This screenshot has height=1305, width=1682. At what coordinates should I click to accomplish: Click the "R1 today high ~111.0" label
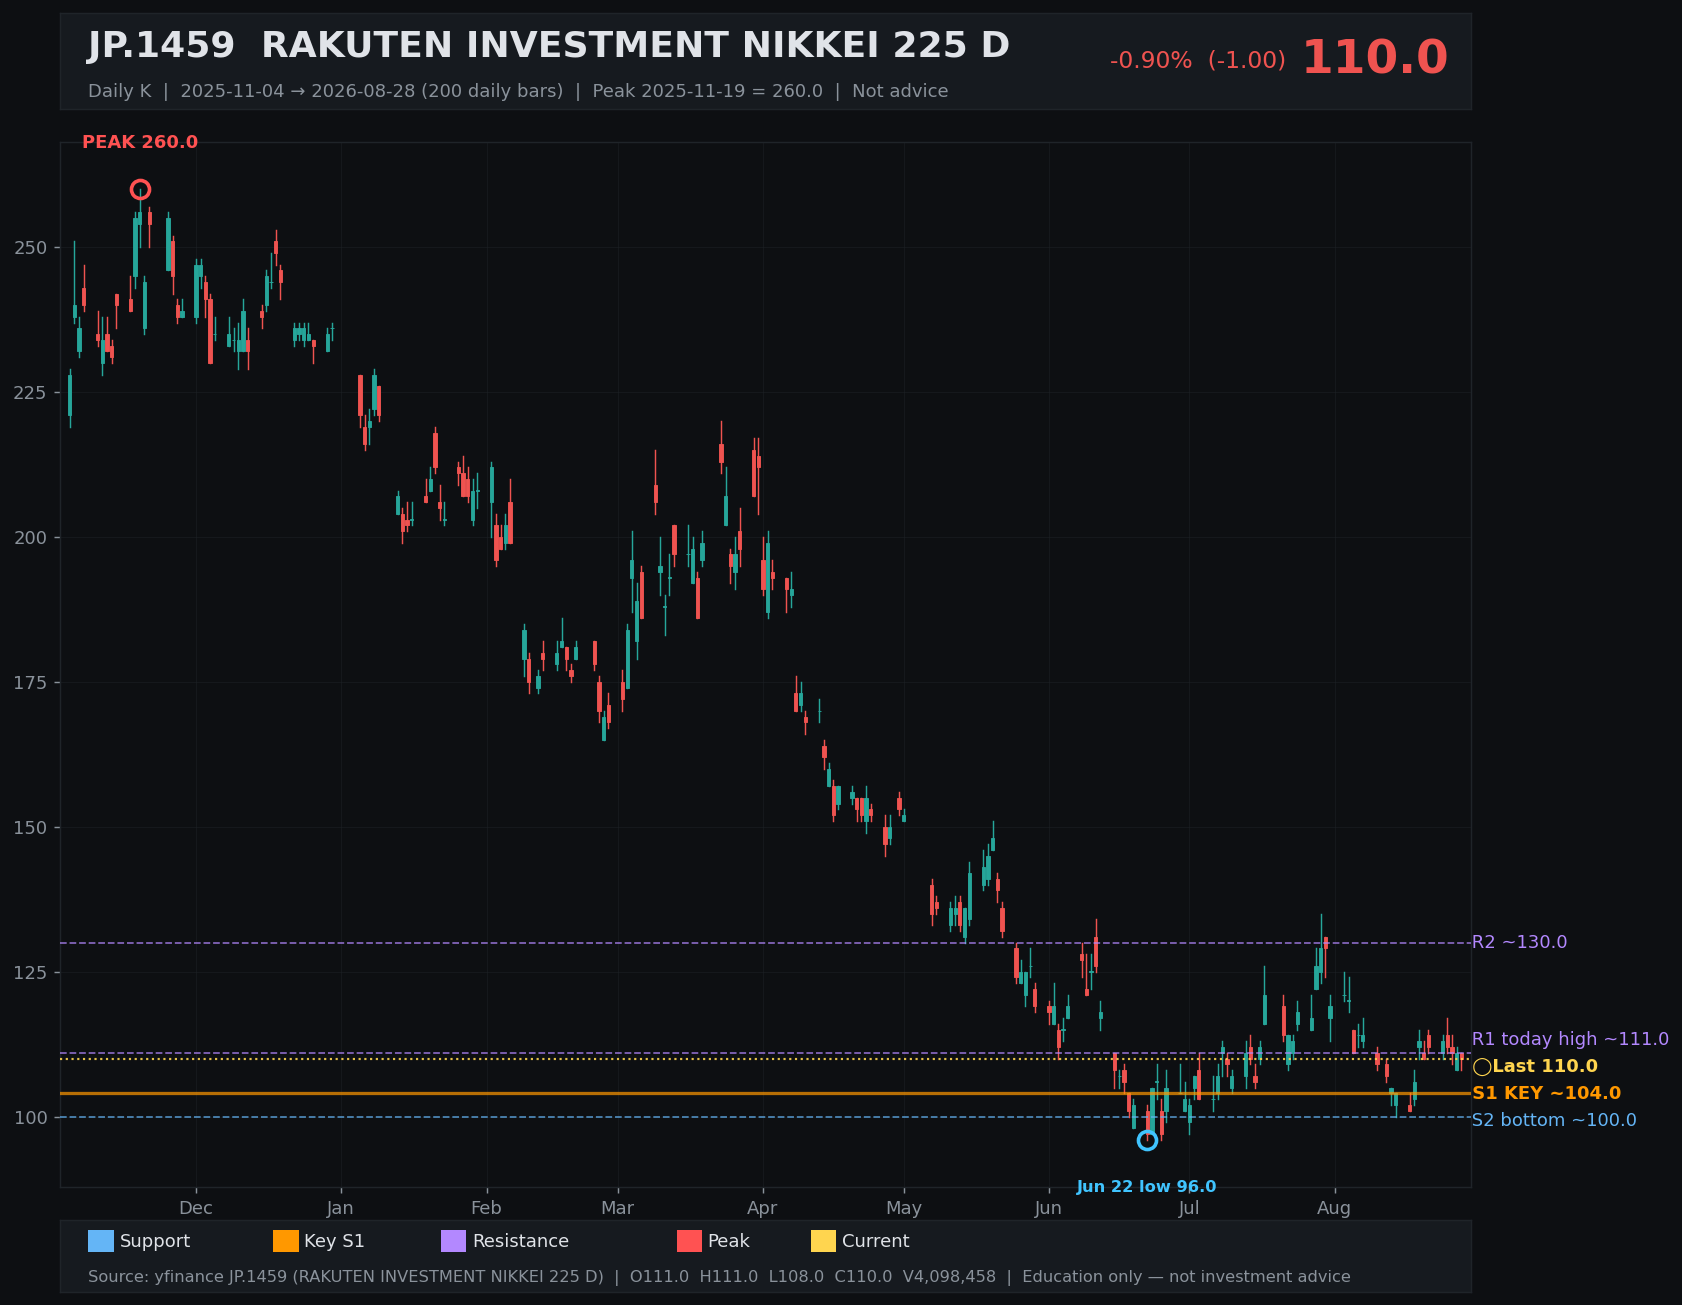[1570, 1039]
